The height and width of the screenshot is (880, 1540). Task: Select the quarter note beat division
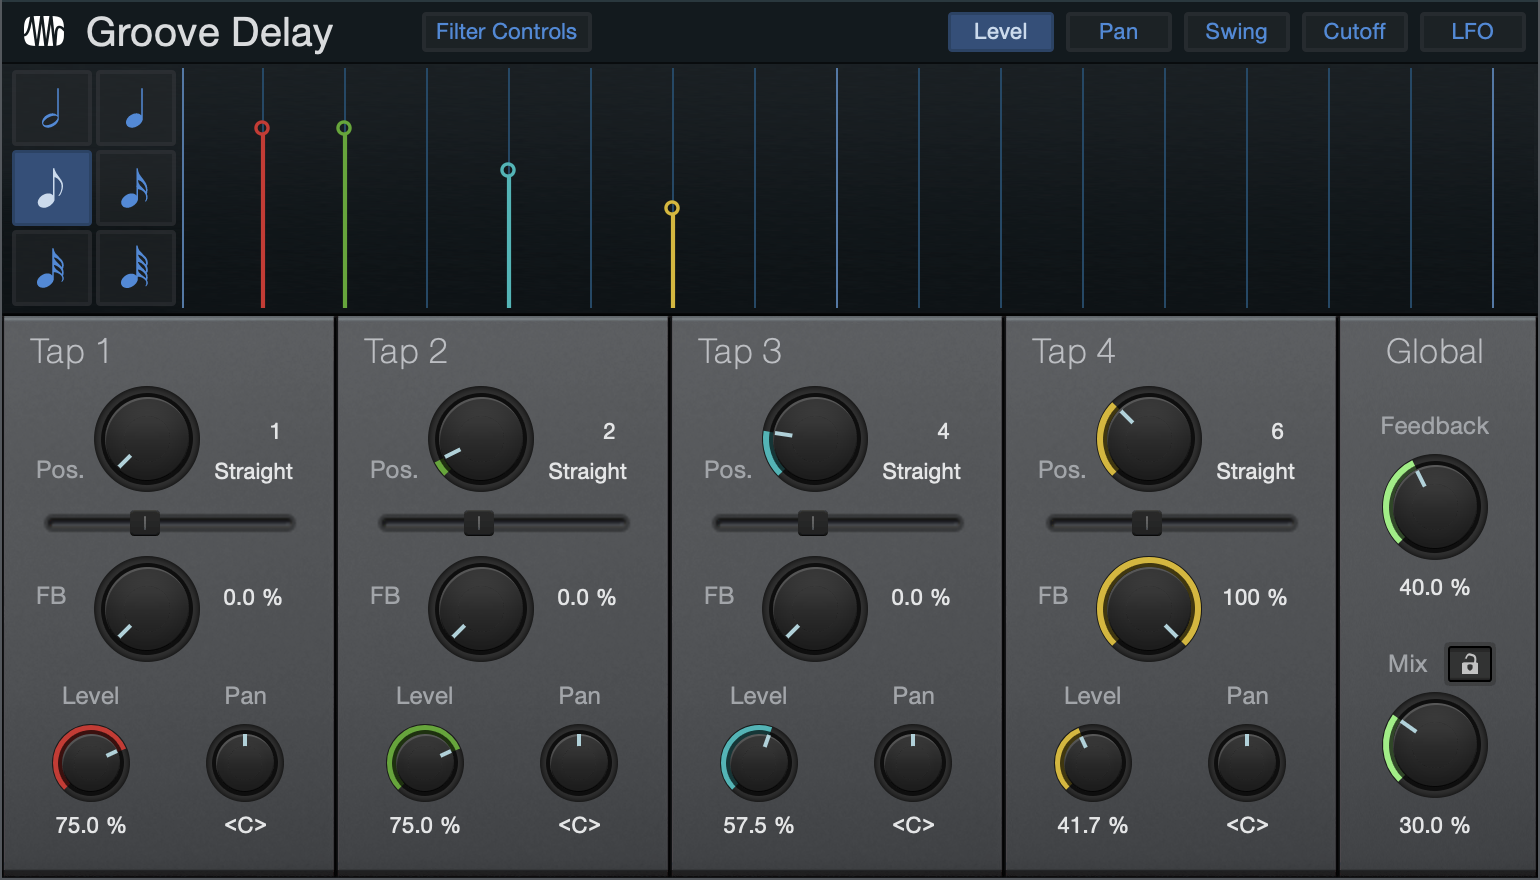(136, 108)
